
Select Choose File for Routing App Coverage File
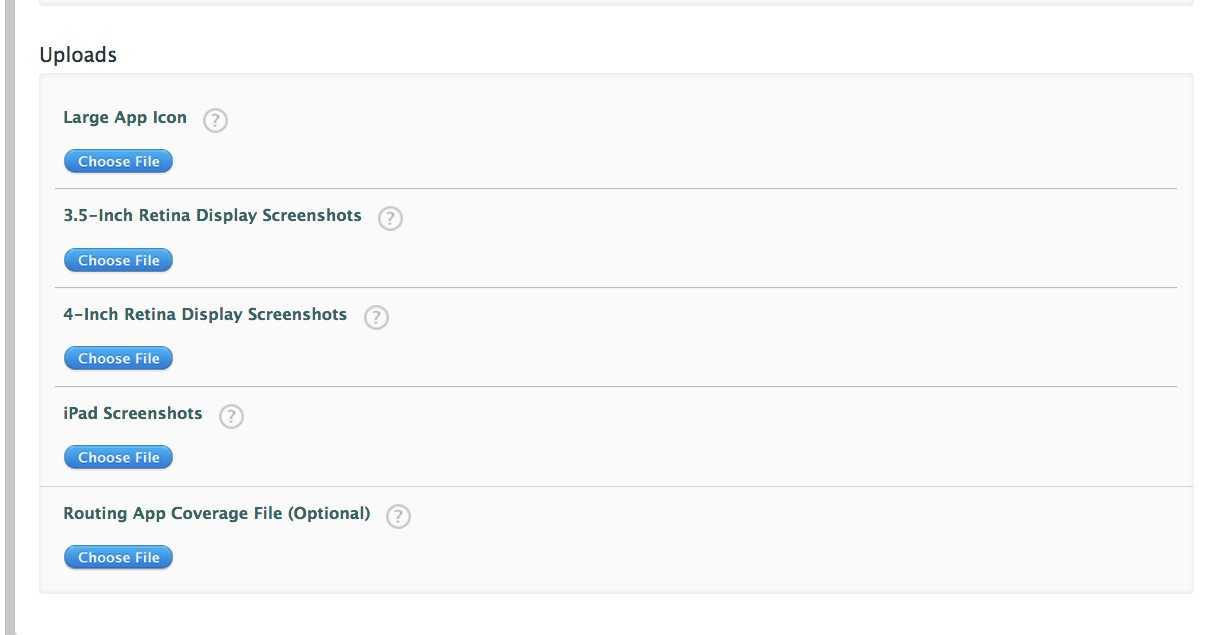tap(118, 557)
